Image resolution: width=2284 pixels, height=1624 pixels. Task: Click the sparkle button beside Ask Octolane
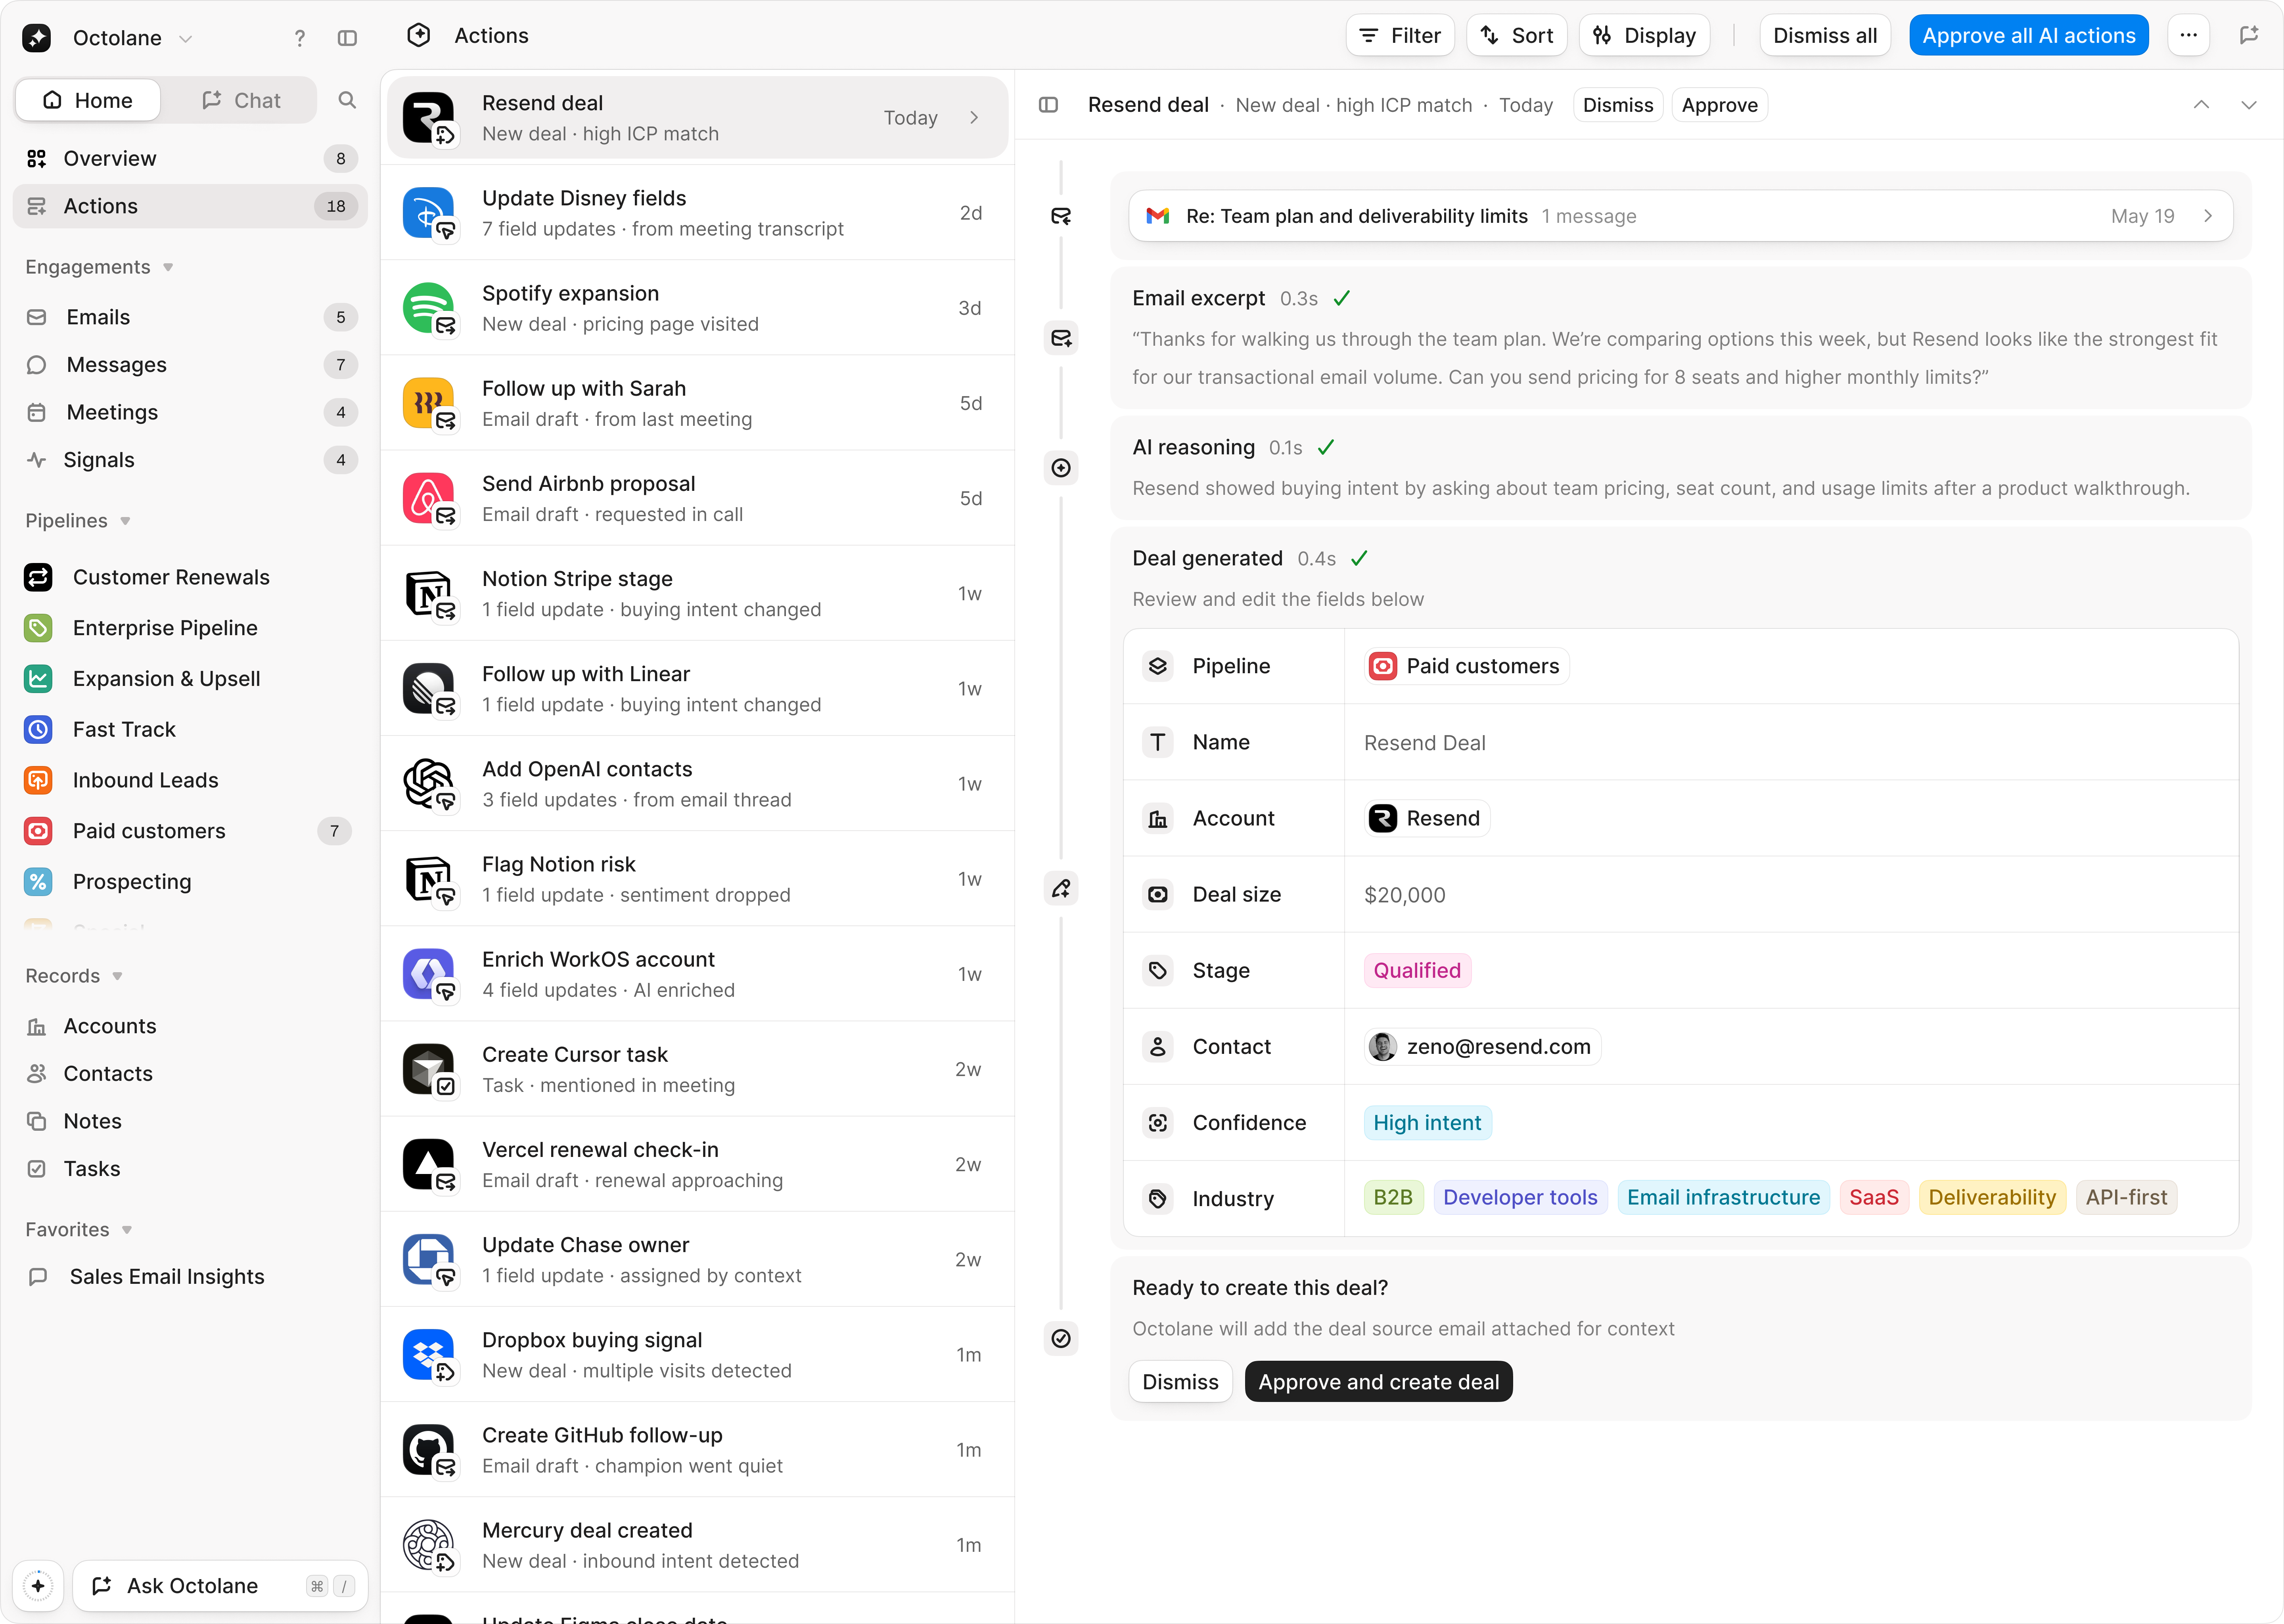click(x=38, y=1586)
